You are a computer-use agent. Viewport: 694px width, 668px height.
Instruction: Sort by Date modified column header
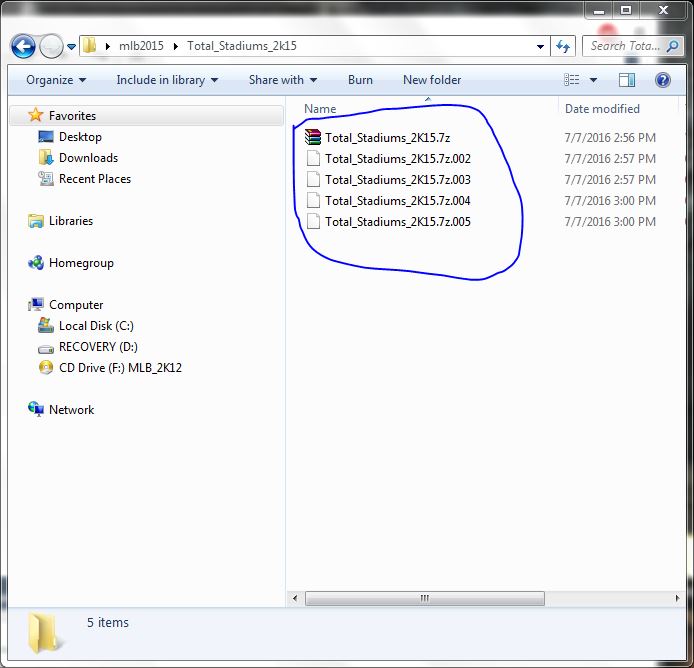602,109
